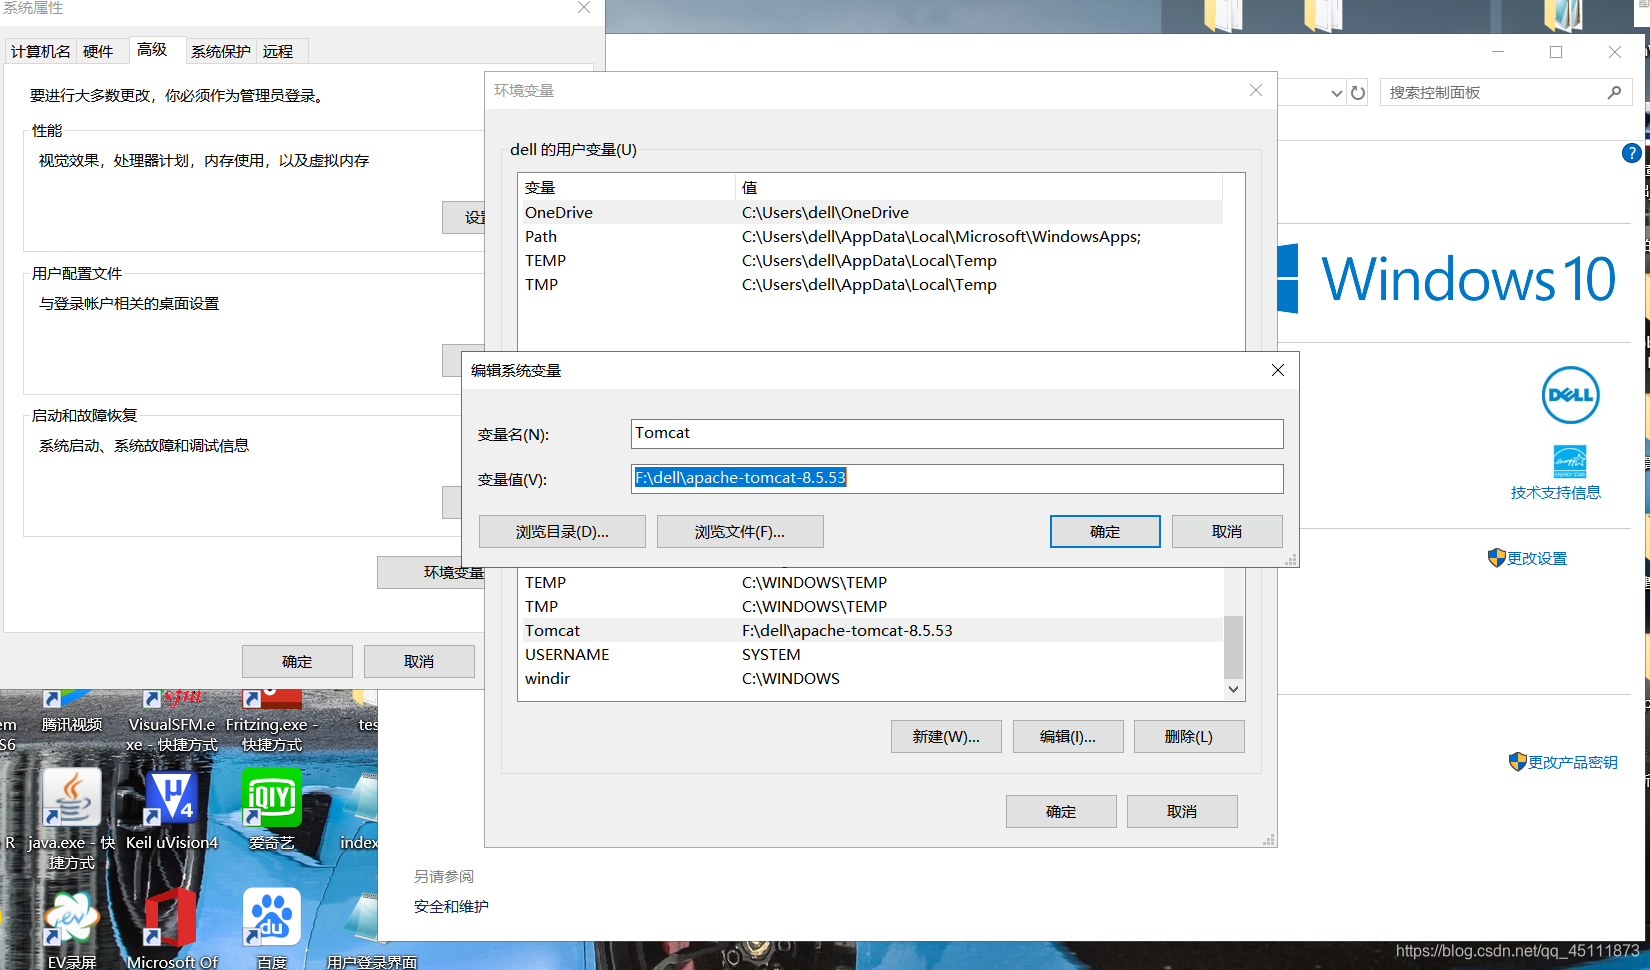Select the OneDrive user variable row

[x=871, y=212]
